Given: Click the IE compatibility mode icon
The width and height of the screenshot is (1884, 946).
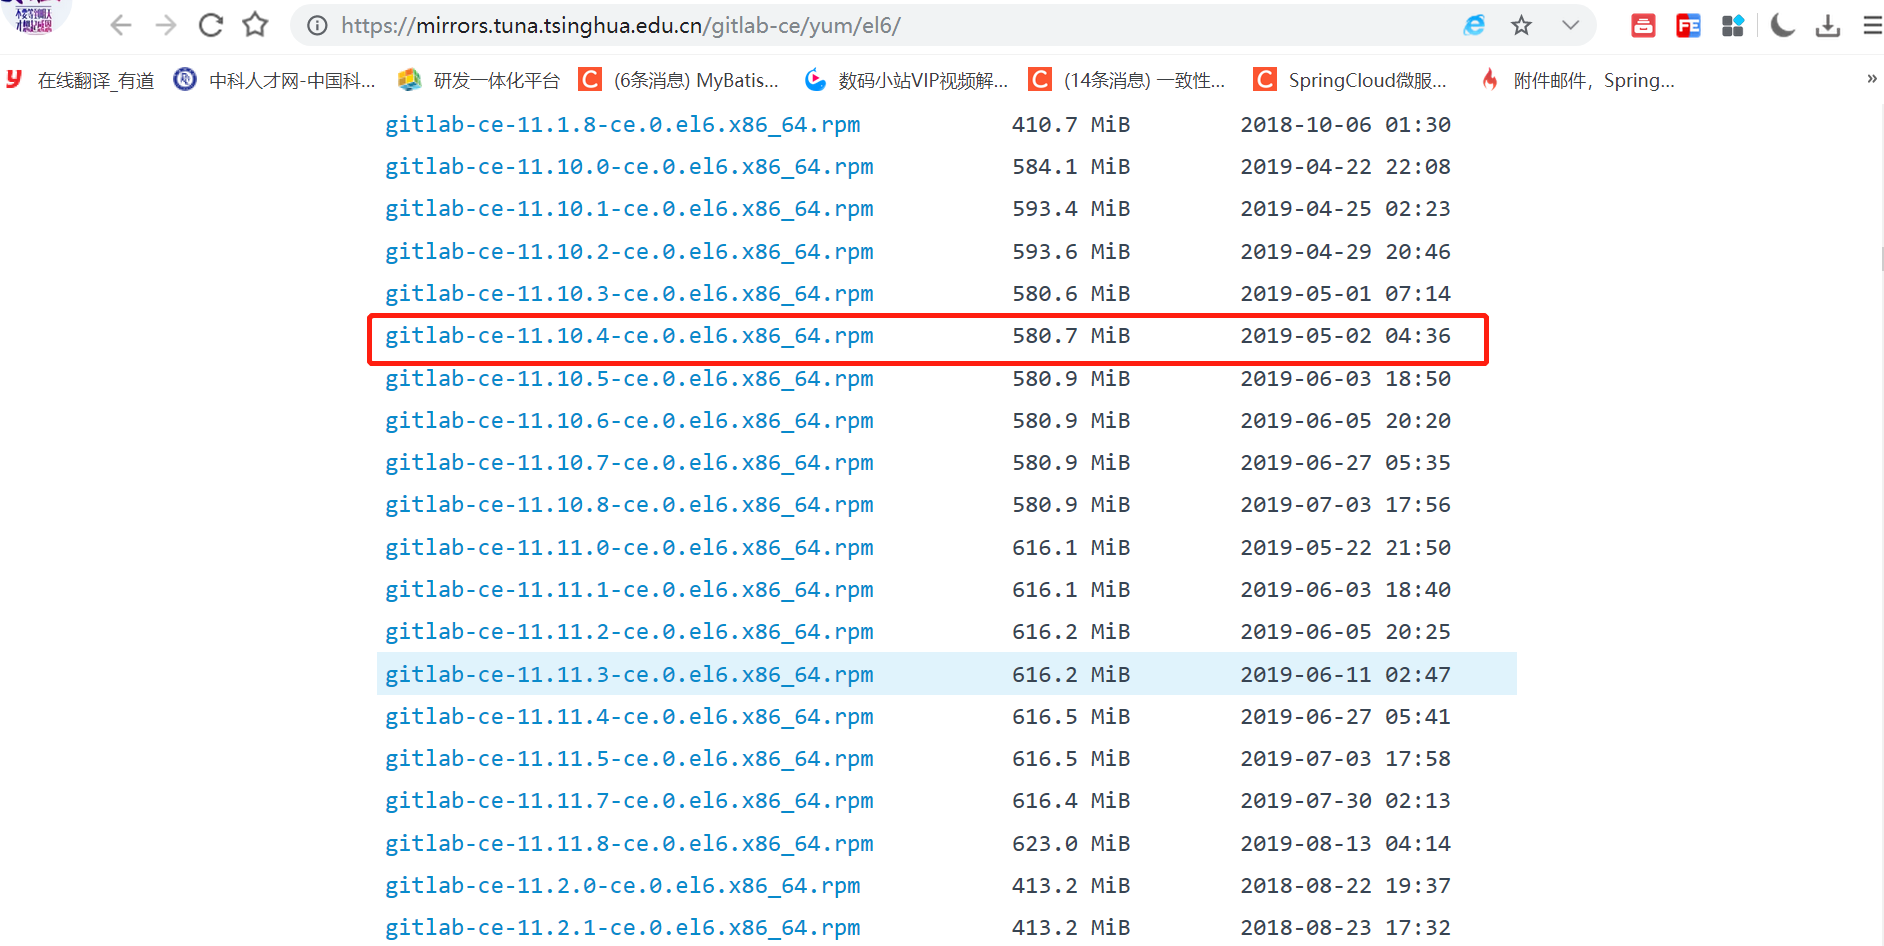Looking at the screenshot, I should (1474, 25).
